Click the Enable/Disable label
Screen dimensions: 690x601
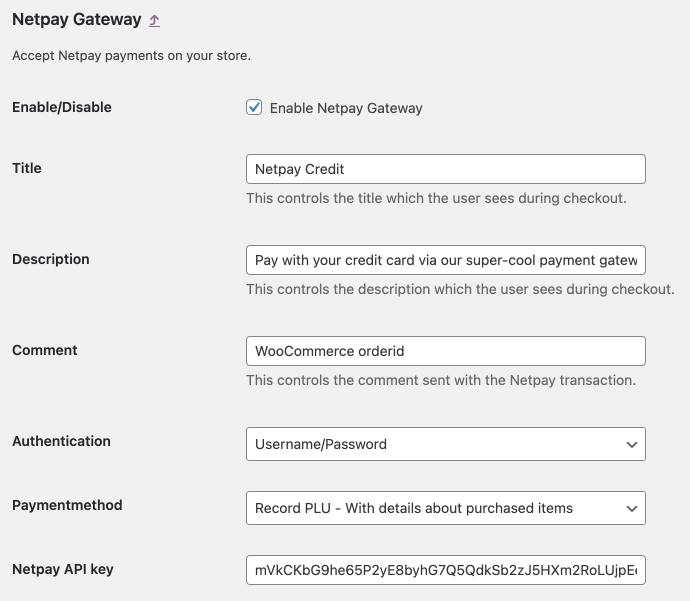click(62, 107)
